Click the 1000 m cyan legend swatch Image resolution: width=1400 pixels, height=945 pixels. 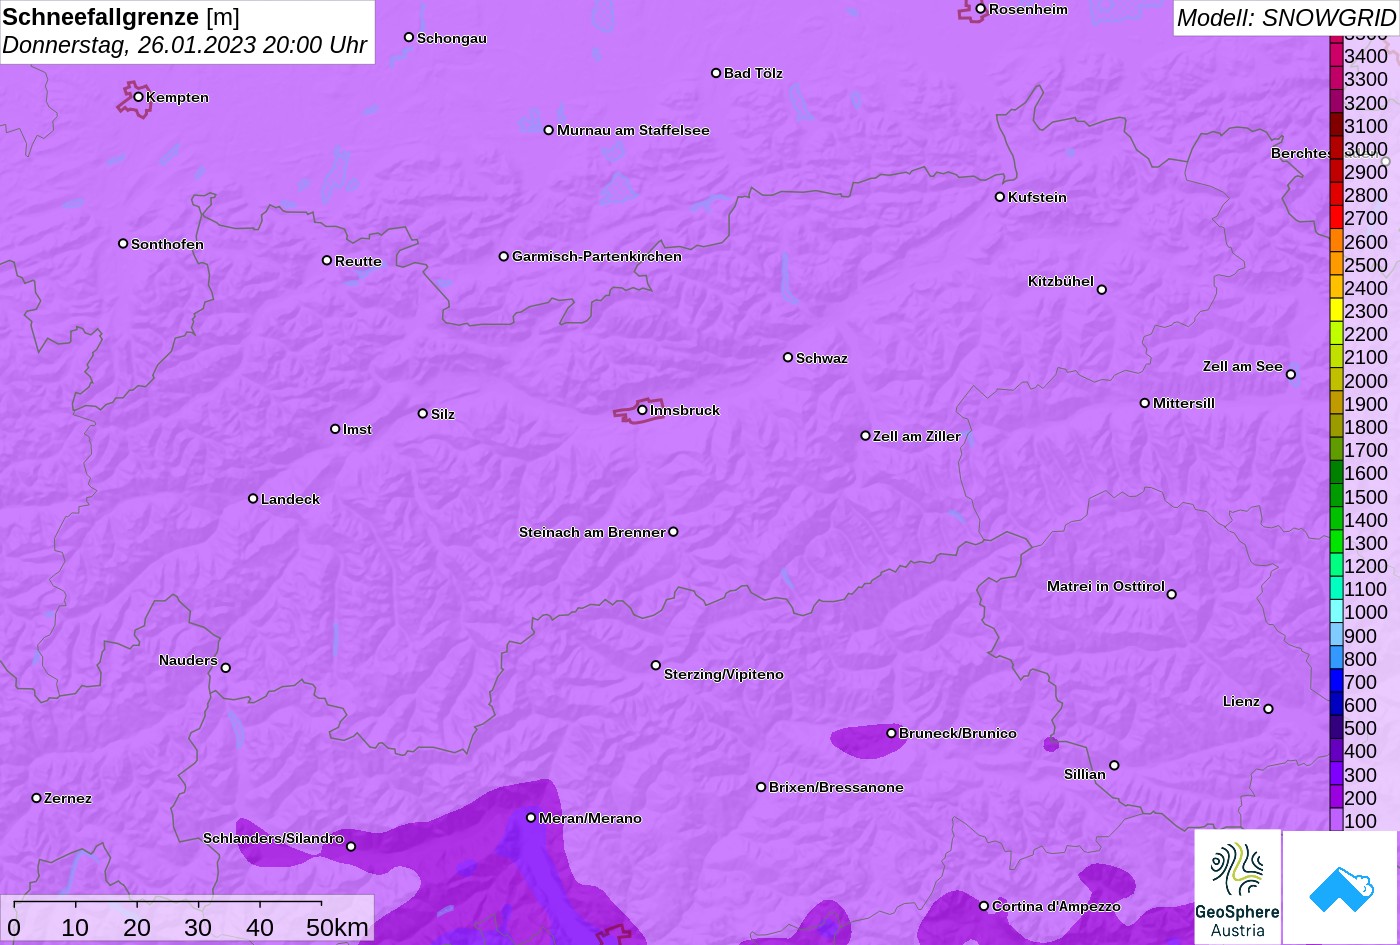click(1336, 612)
